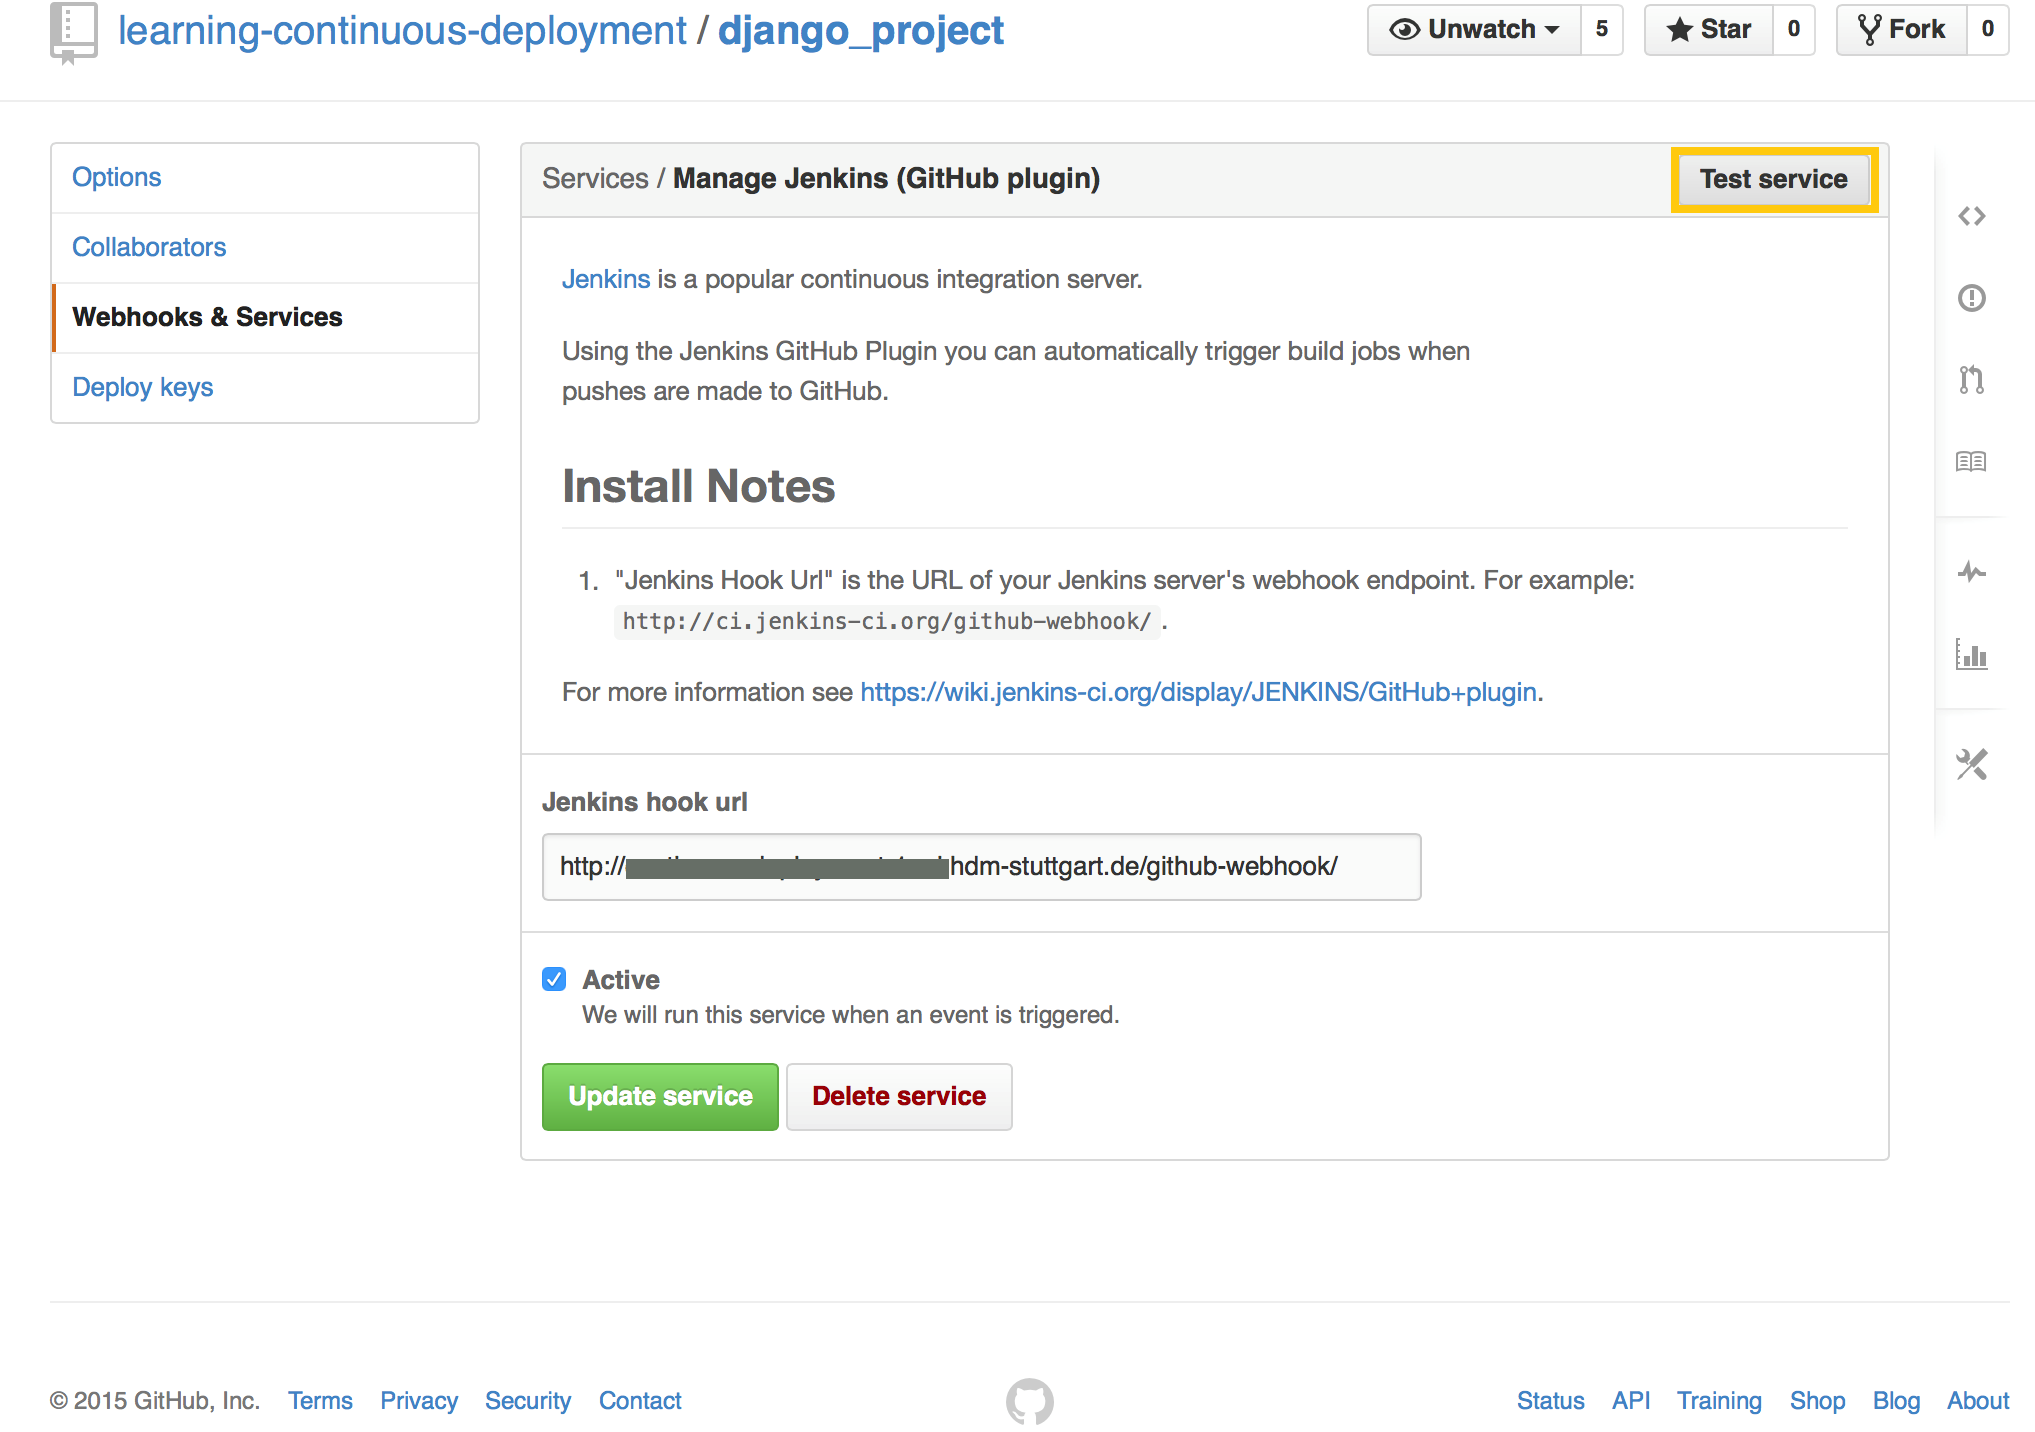Open the Unwatch dropdown
This screenshot has height=1432, width=2035.
point(1474,30)
